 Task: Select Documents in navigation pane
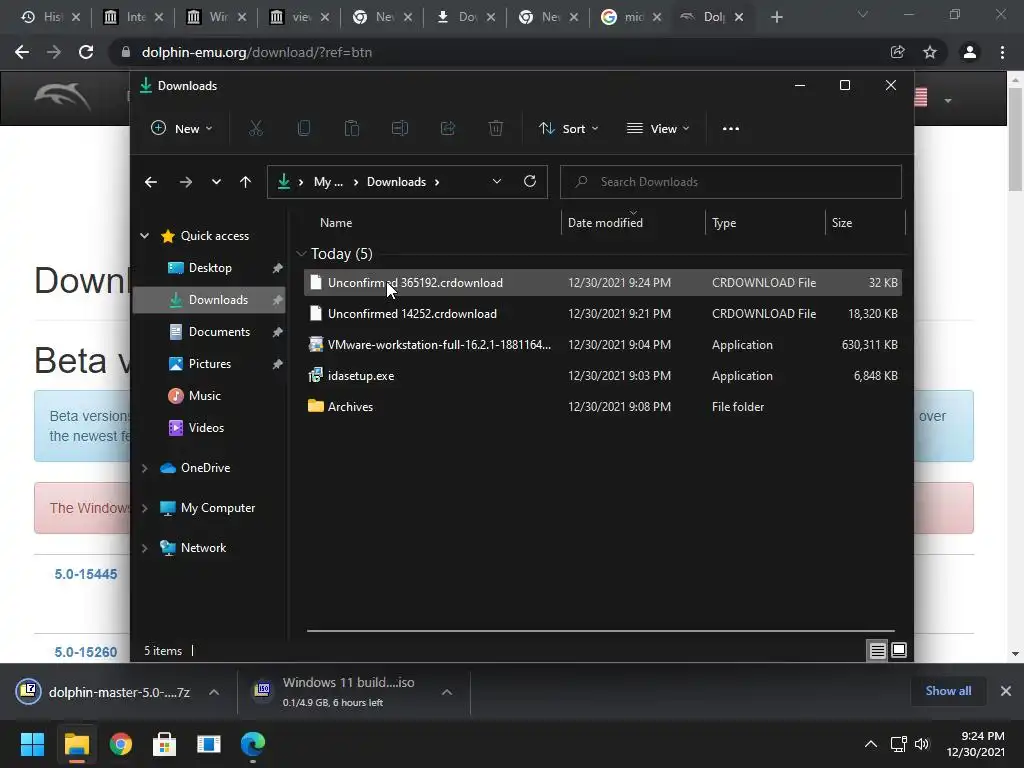pos(210,332)
